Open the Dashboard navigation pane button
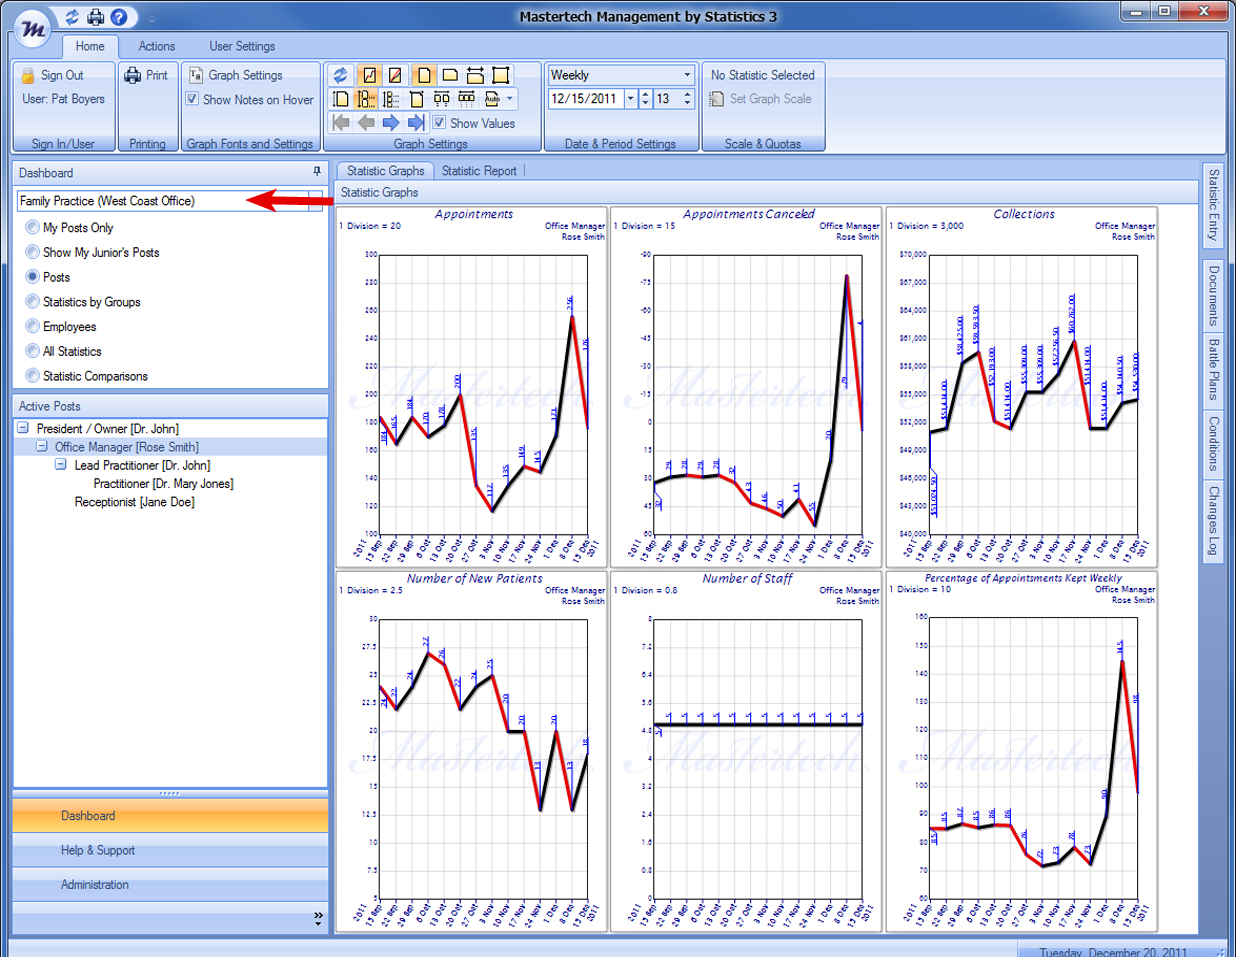 pyautogui.click(x=170, y=816)
